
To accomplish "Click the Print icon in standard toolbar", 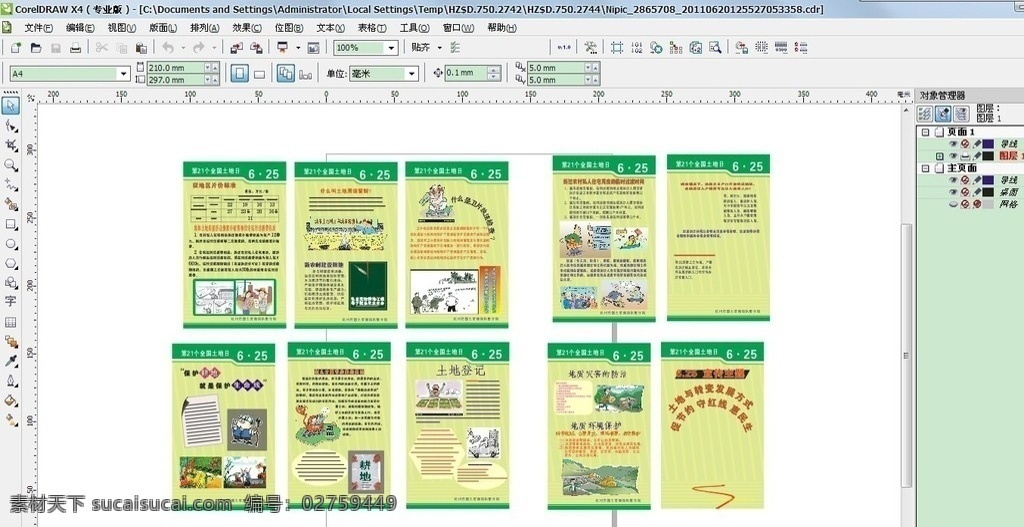I will [76, 48].
